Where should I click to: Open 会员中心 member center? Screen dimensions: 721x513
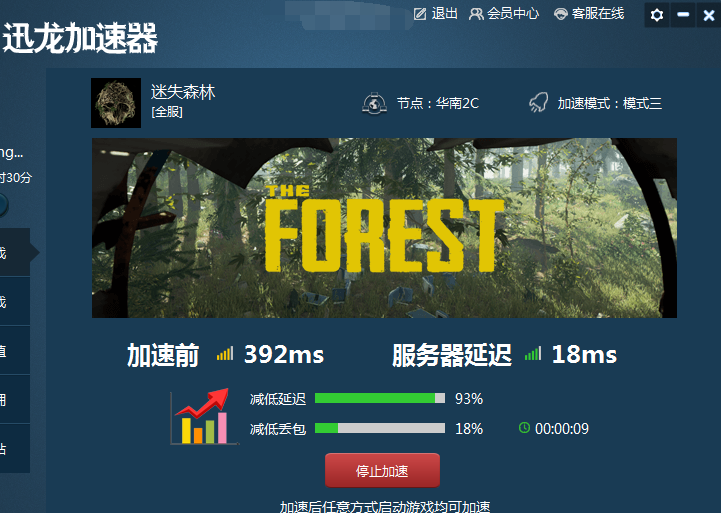point(504,14)
